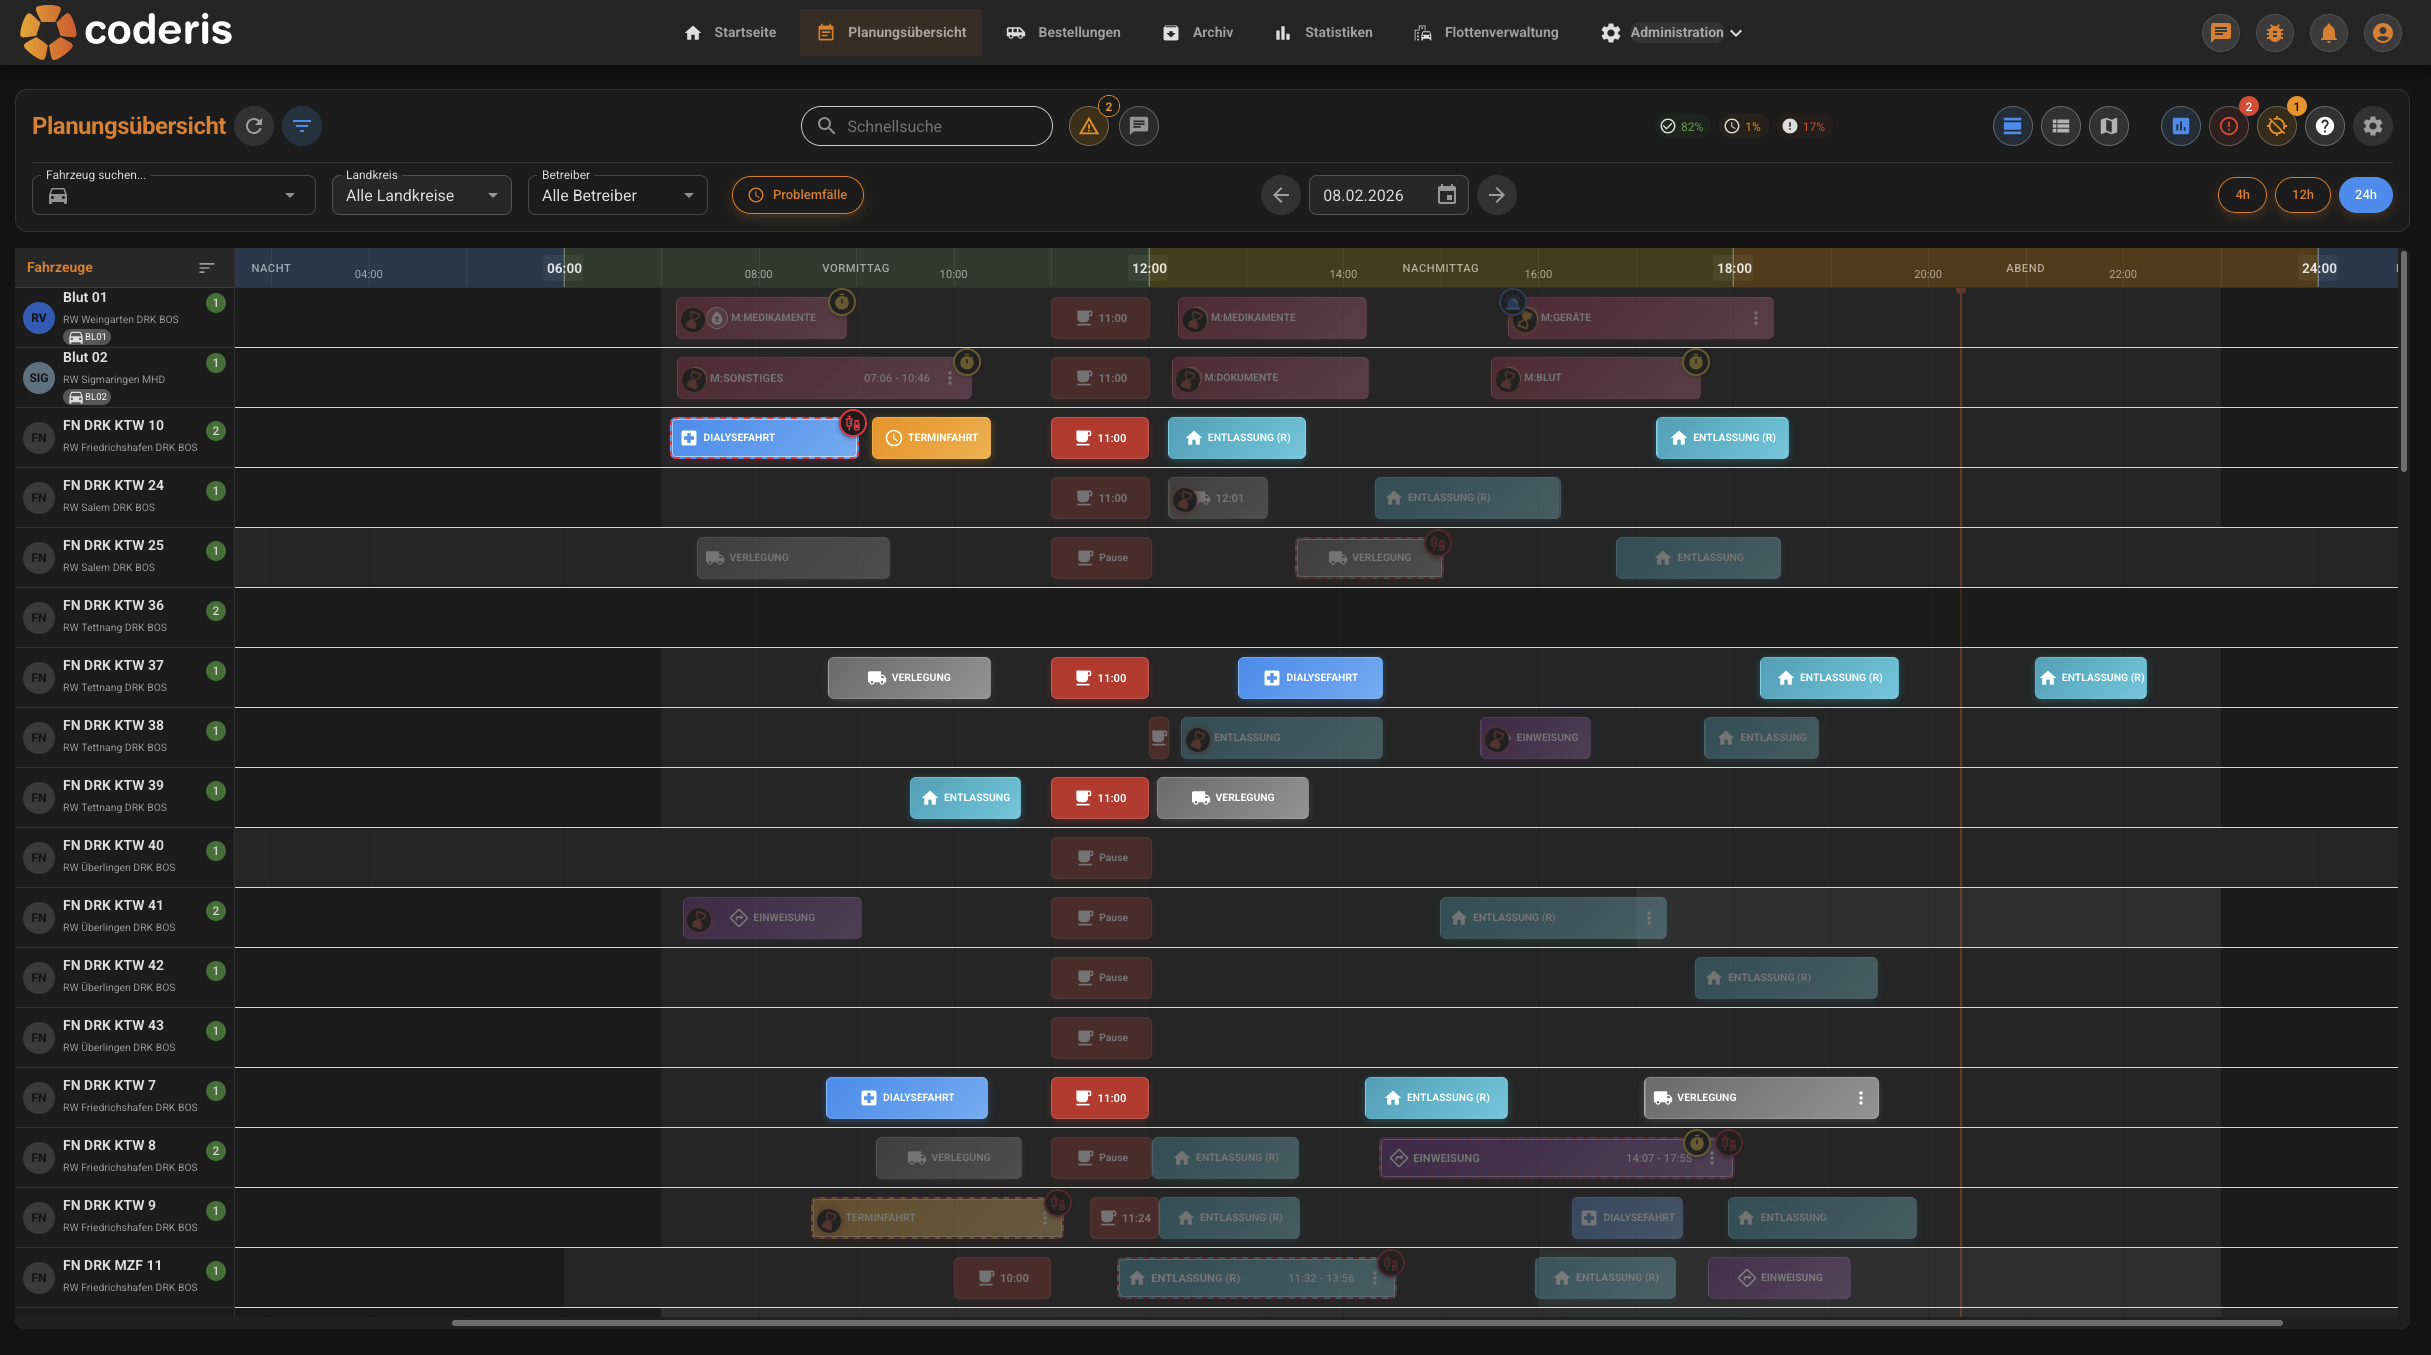Switch to the list view layout
The height and width of the screenshot is (1355, 2431).
point(2060,126)
